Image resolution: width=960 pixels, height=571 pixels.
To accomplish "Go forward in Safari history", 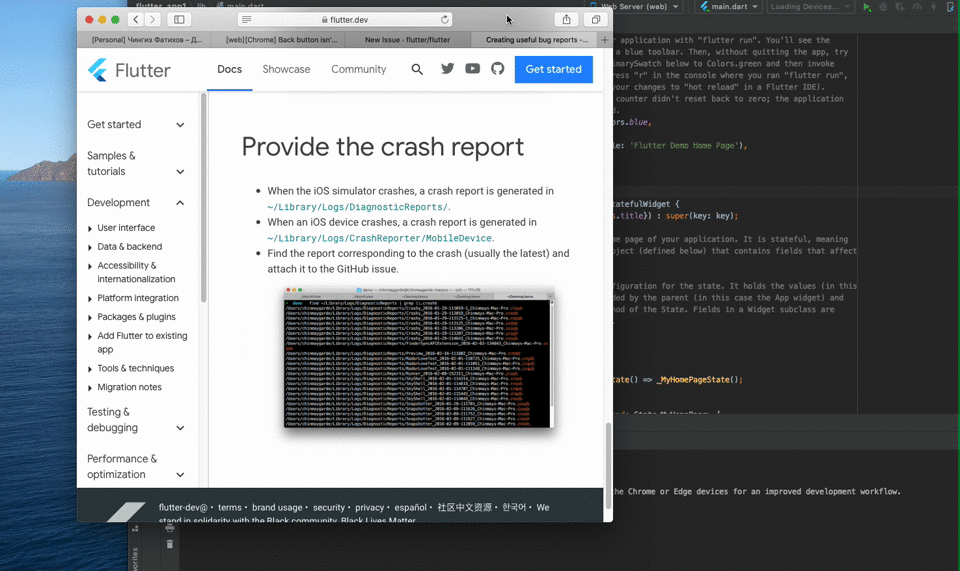I will pyautogui.click(x=152, y=20).
